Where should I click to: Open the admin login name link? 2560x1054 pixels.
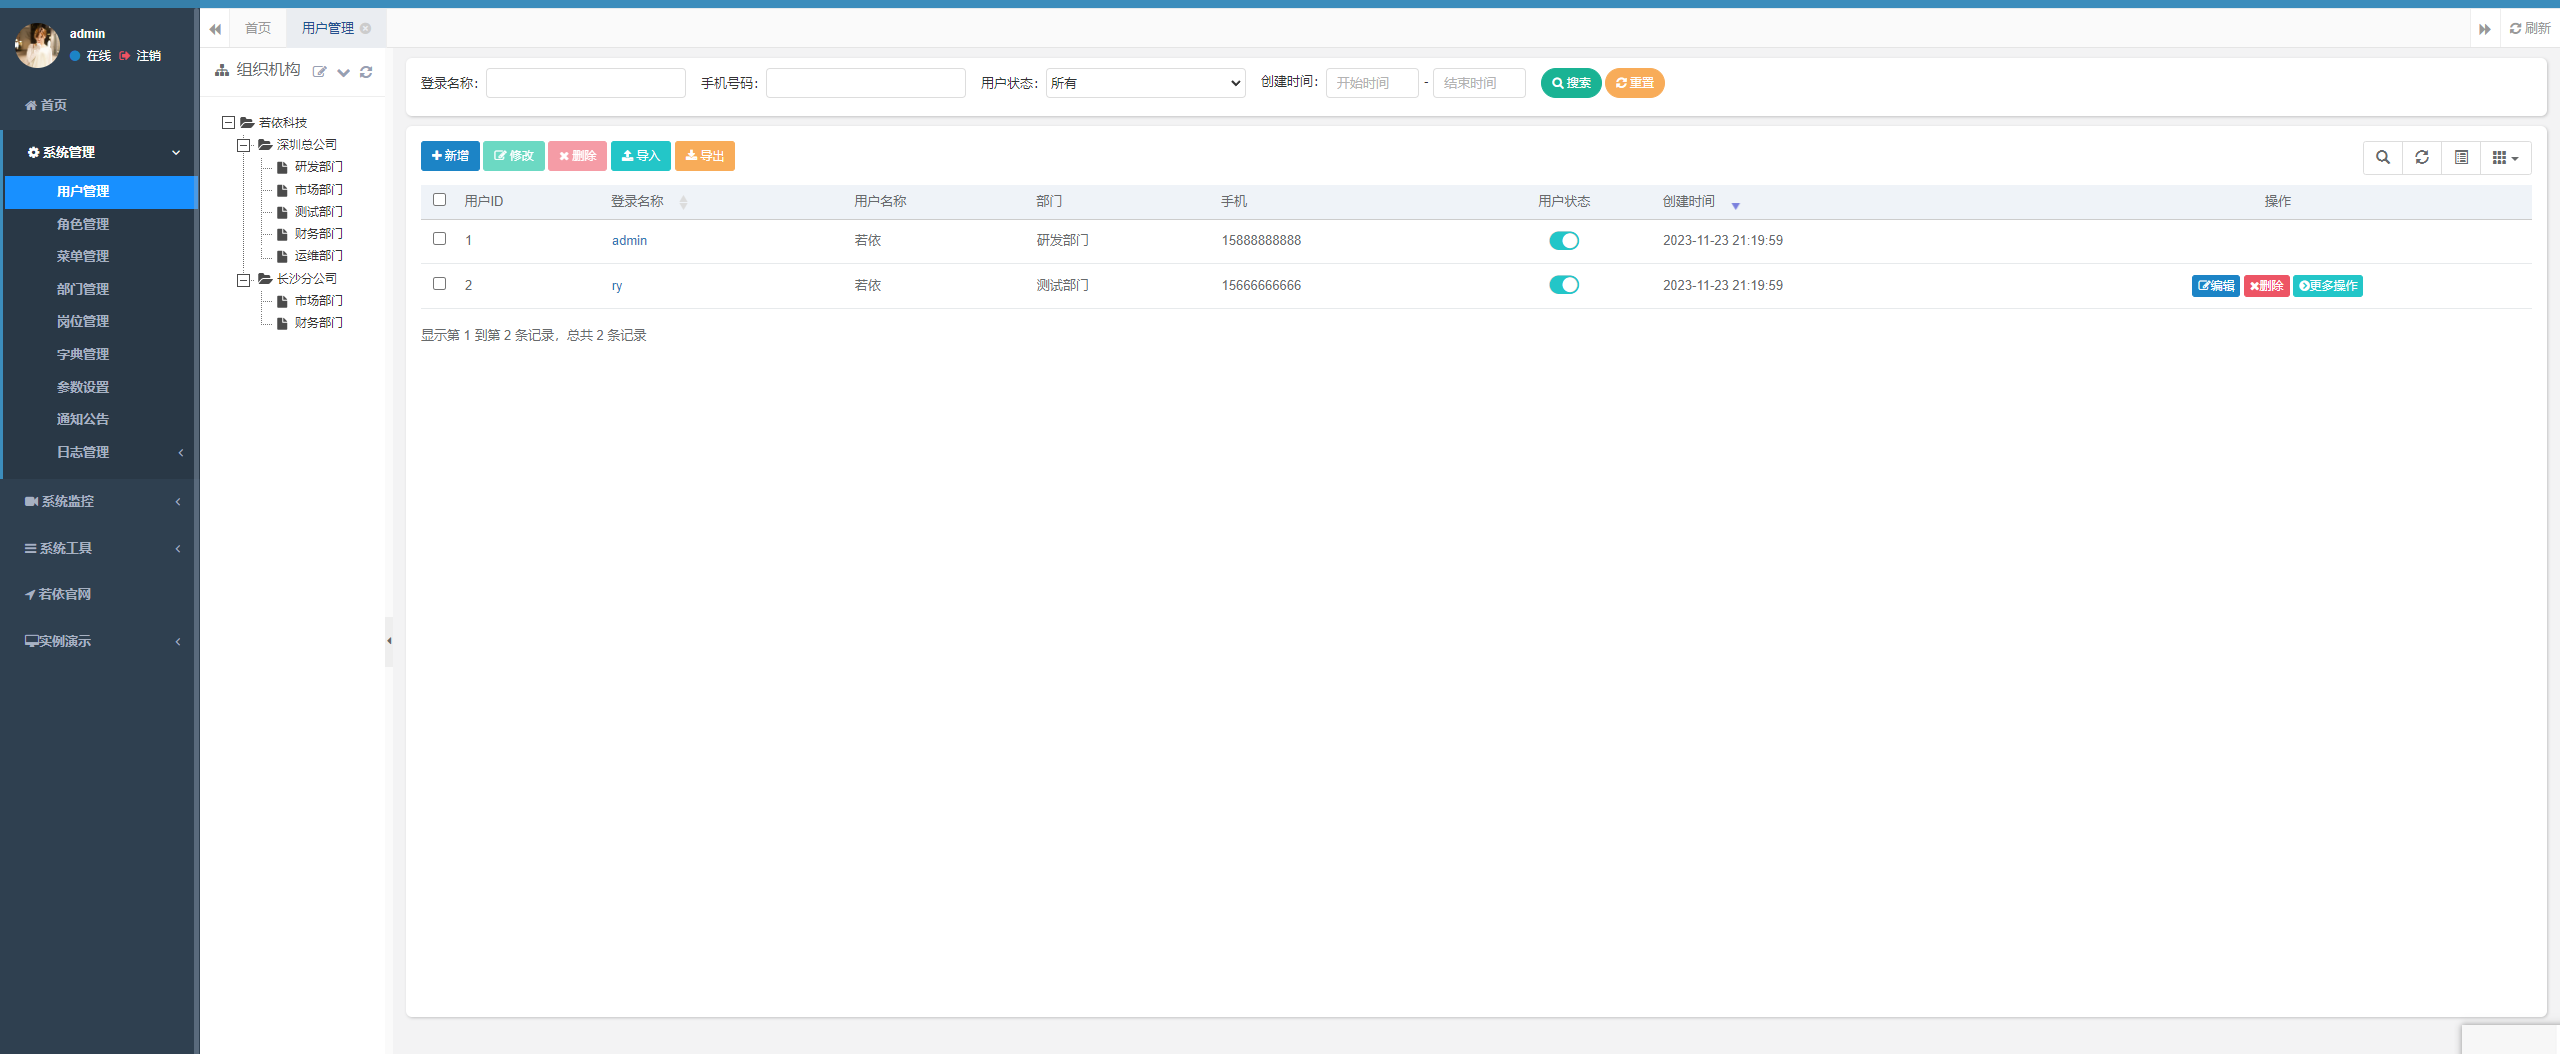pos(629,241)
